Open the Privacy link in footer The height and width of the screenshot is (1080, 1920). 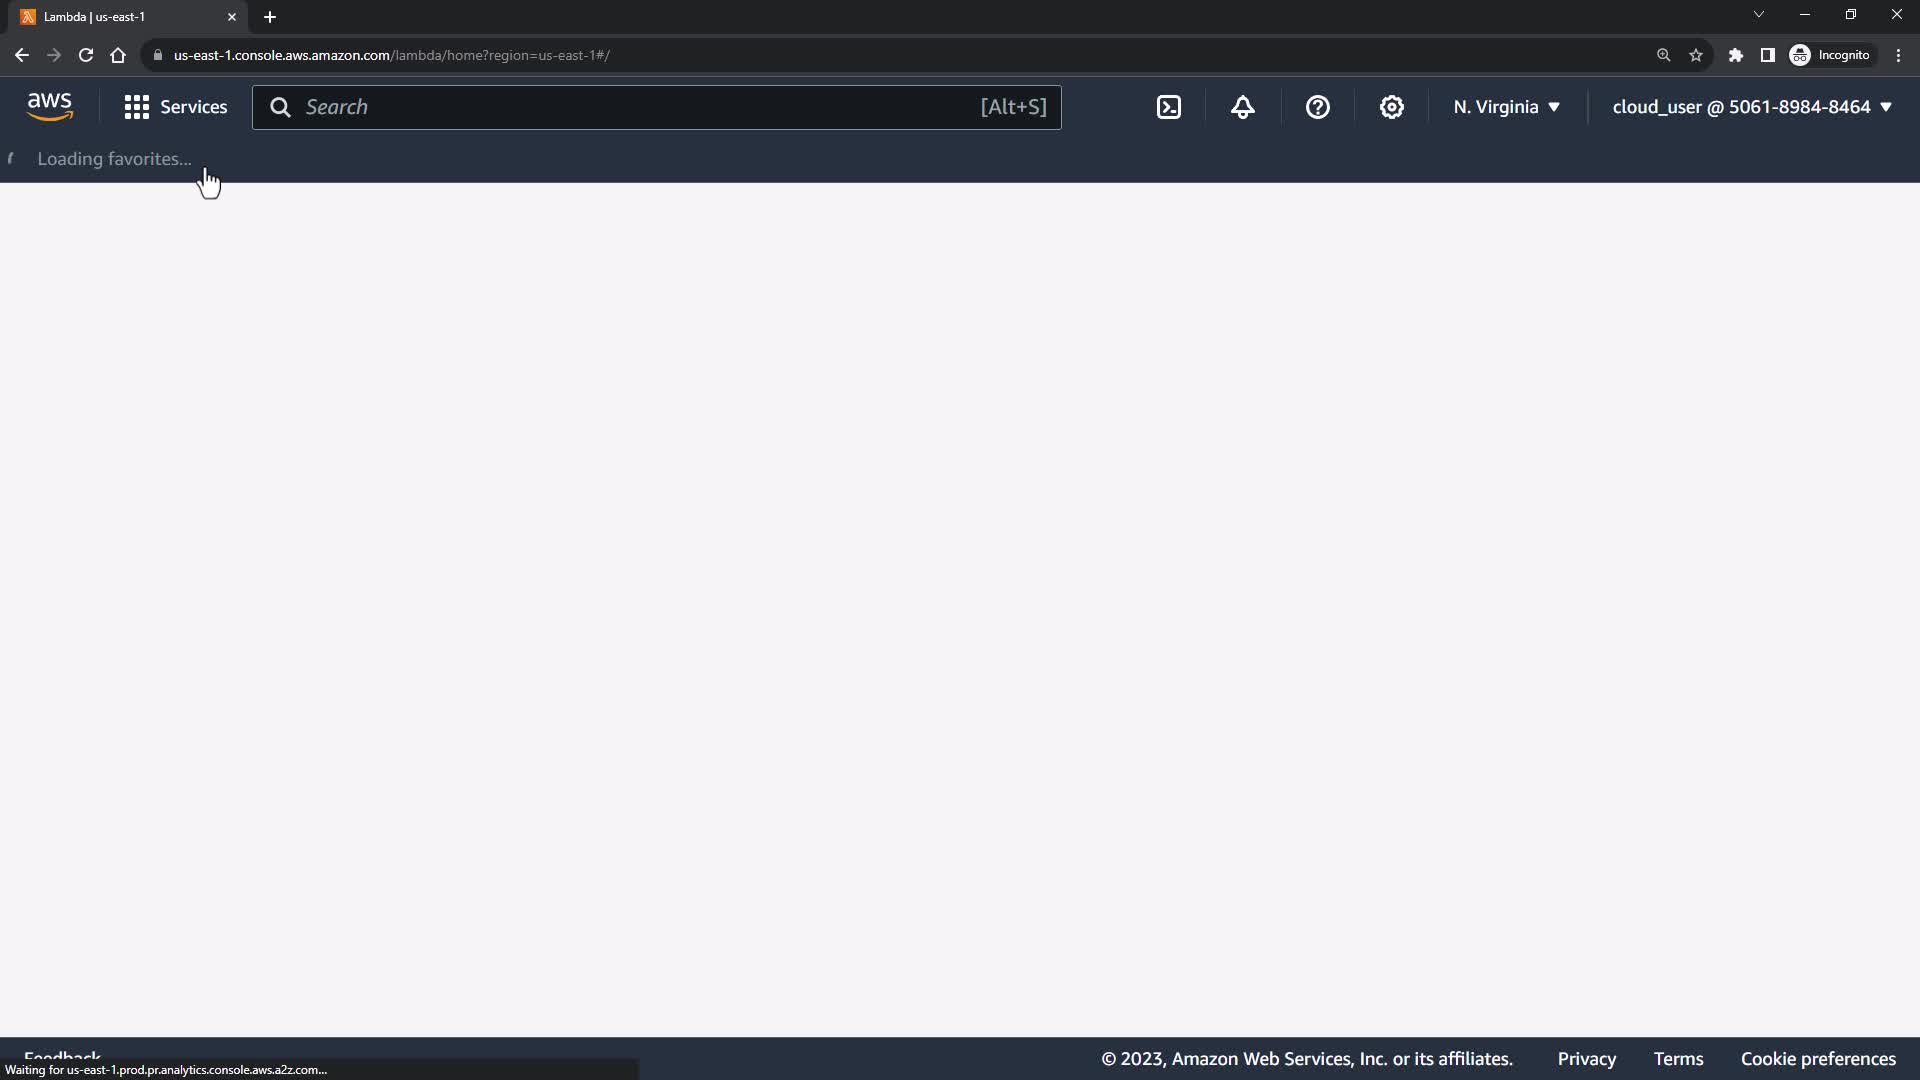[1586, 1059]
